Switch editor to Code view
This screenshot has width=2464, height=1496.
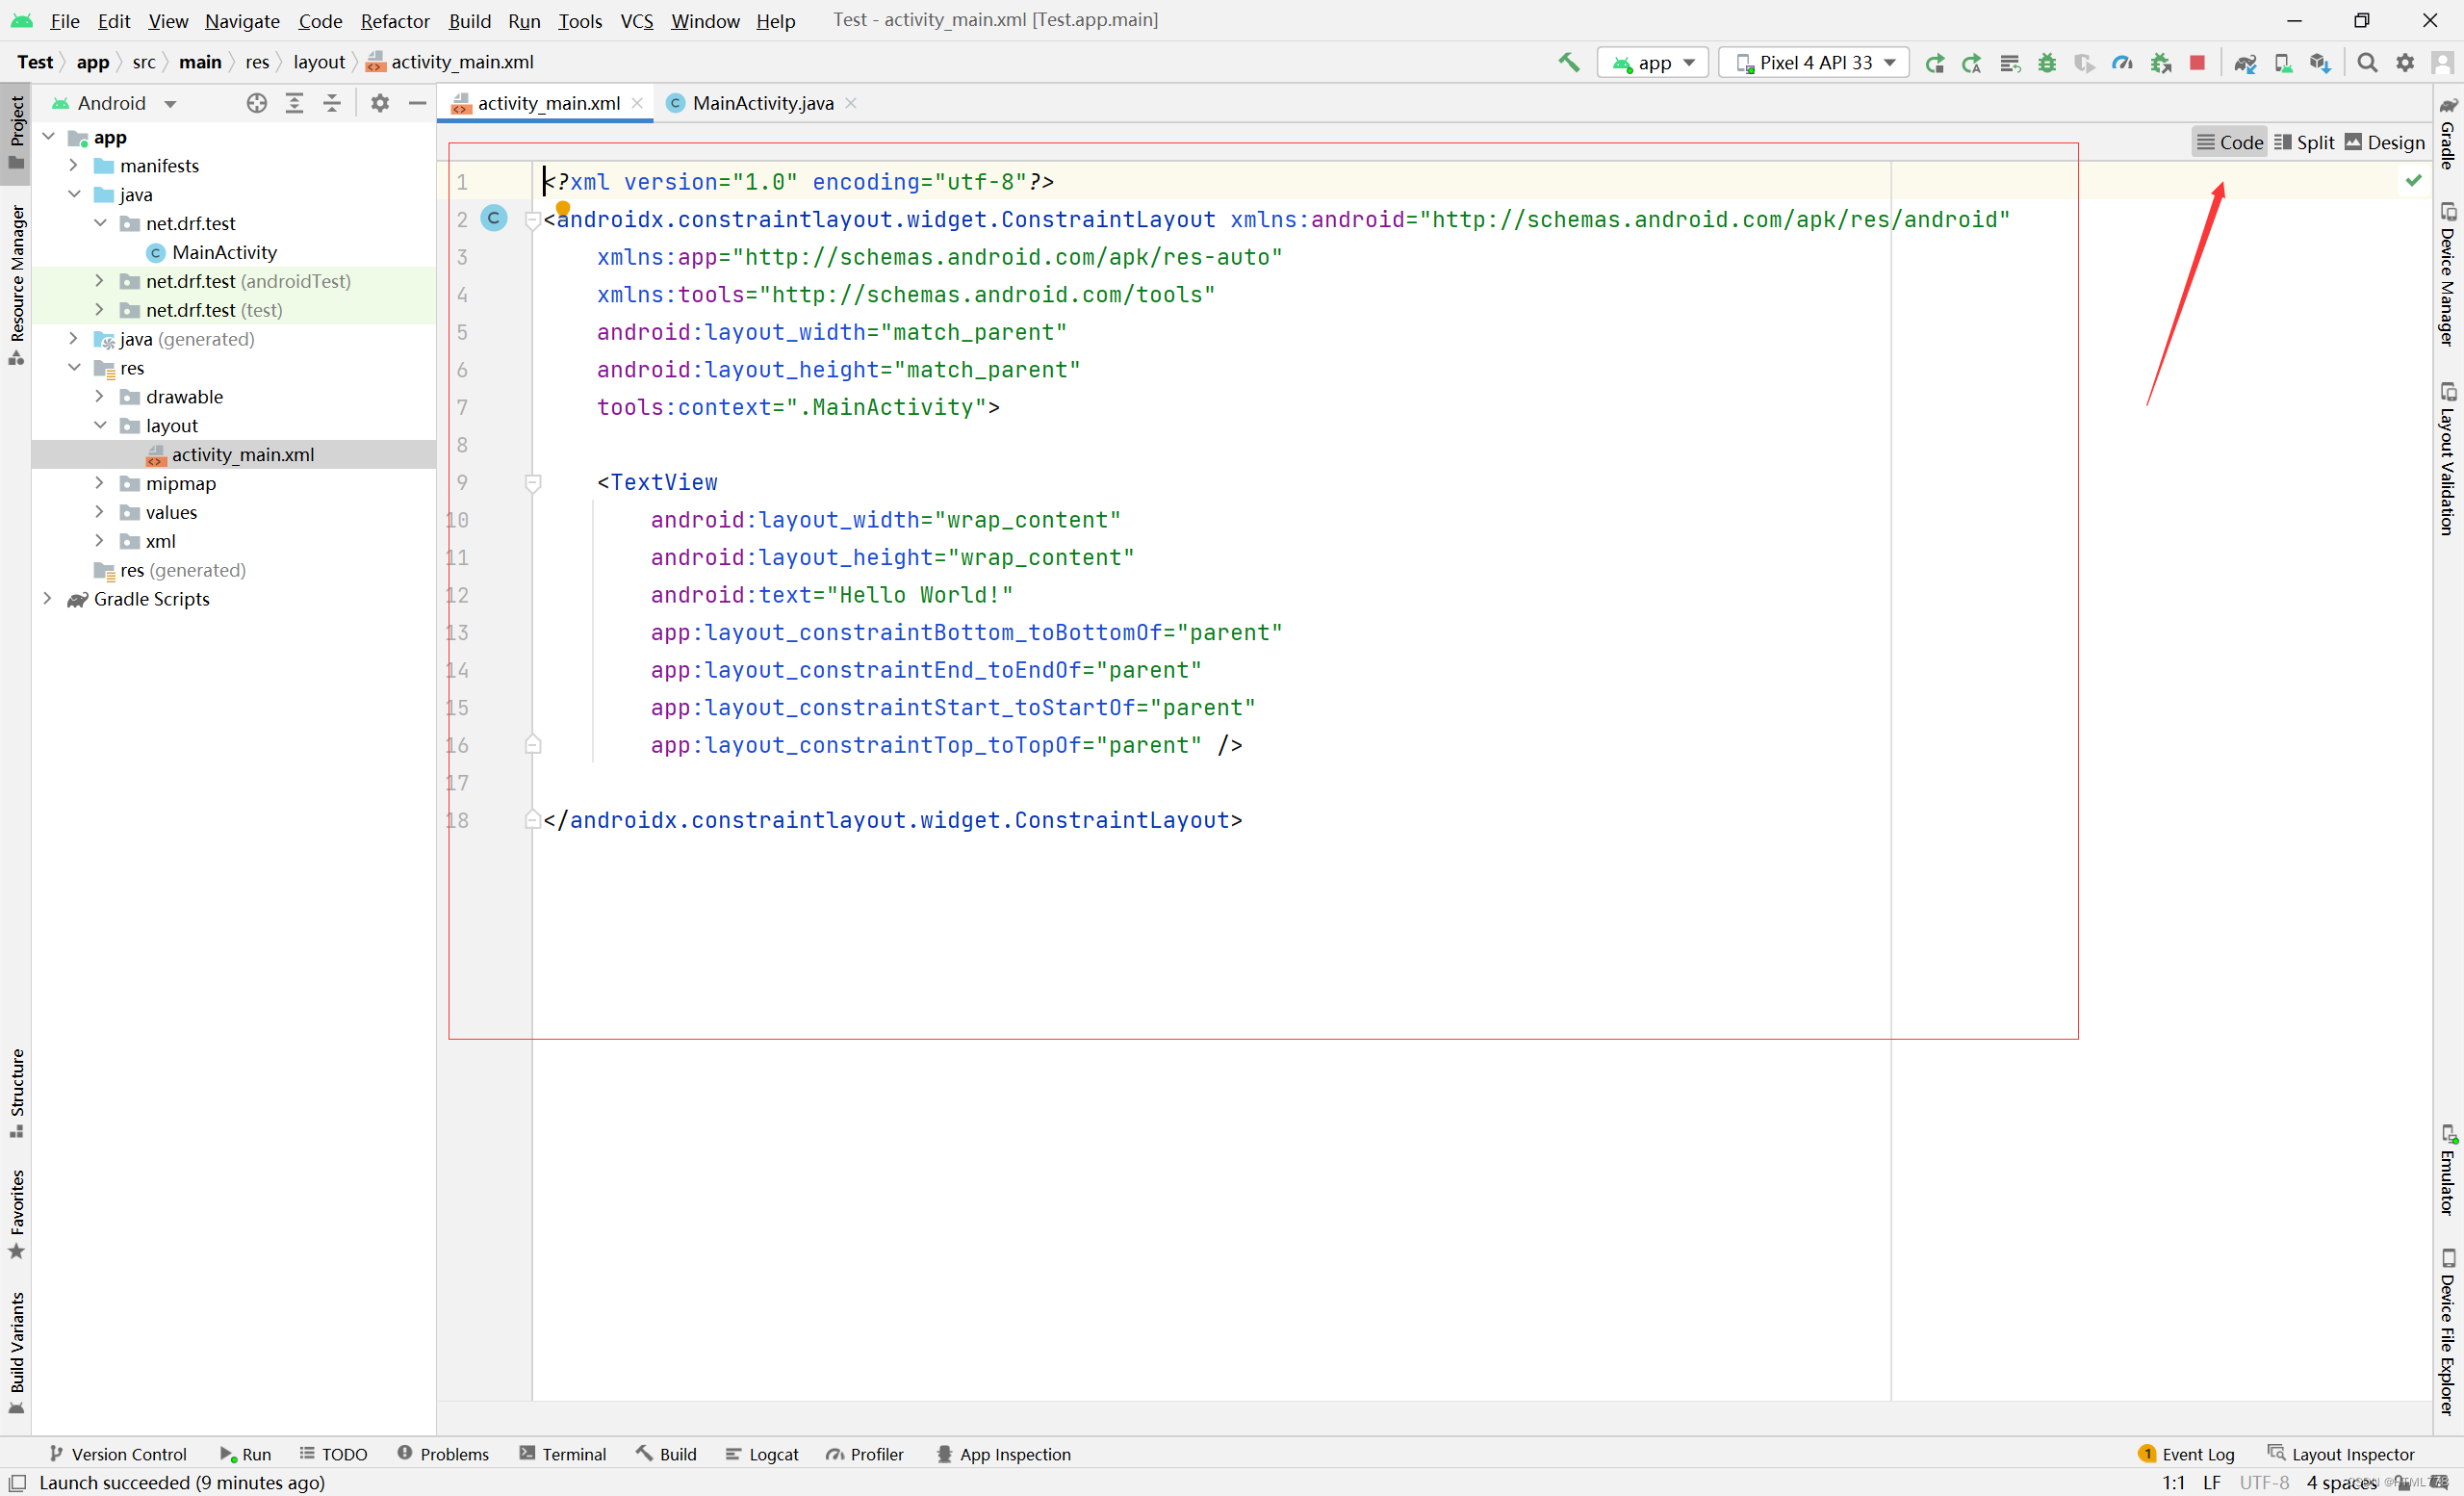(x=2229, y=142)
